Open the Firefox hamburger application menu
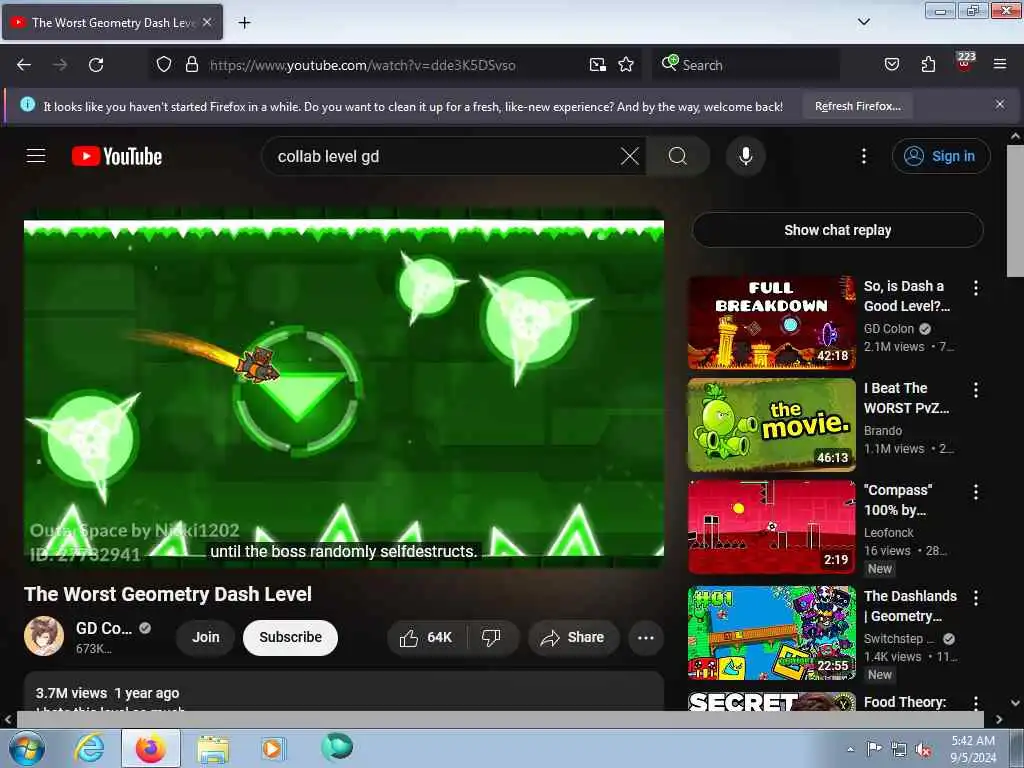This screenshot has height=768, width=1024. tap(1000, 64)
